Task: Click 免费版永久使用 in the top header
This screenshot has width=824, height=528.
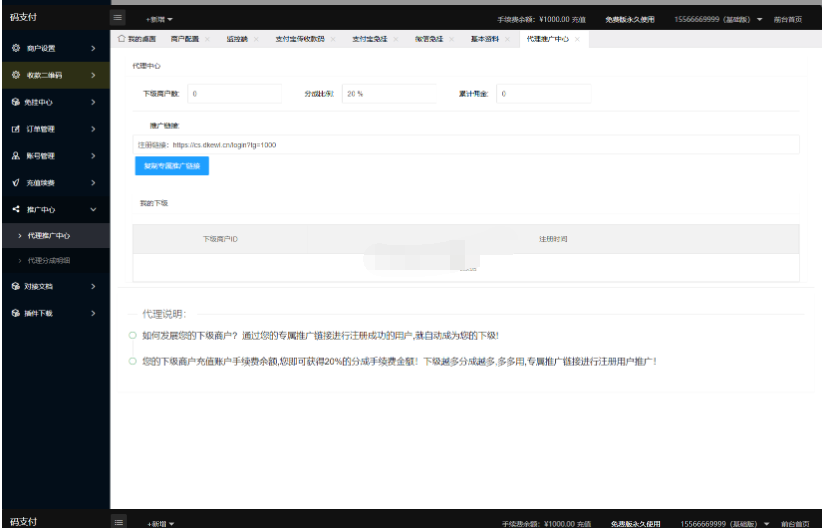Action: [630, 19]
